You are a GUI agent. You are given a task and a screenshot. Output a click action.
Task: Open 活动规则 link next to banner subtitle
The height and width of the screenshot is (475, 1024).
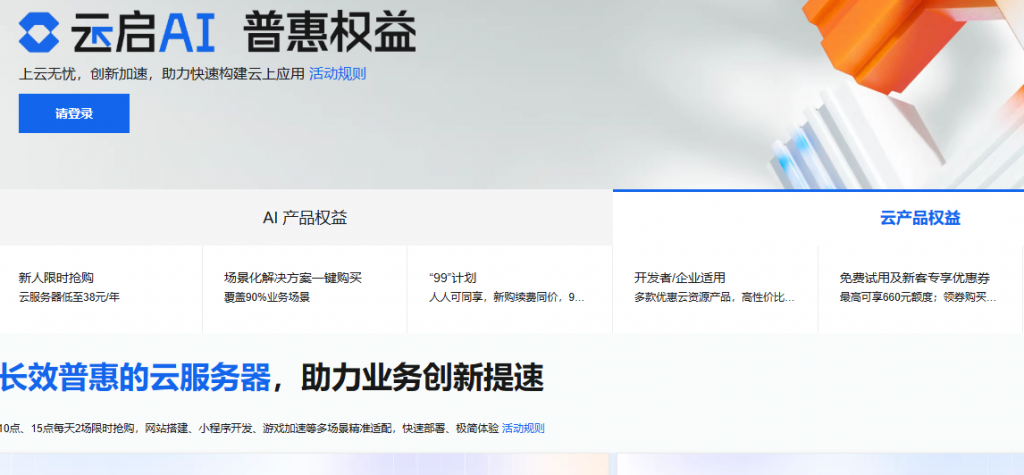tap(337, 73)
